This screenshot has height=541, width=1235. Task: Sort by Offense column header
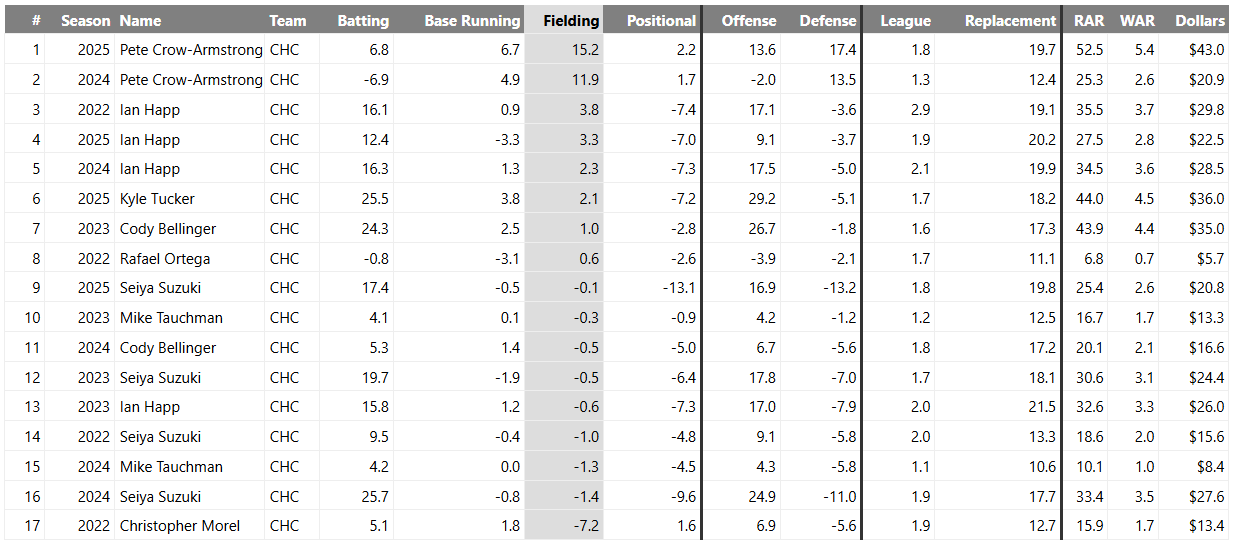click(x=748, y=20)
